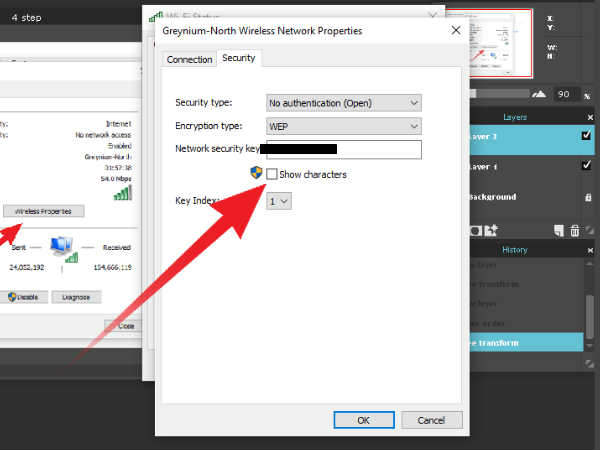Click the network computers activity icon
Image resolution: width=600 pixels, height=450 pixels.
click(x=62, y=246)
